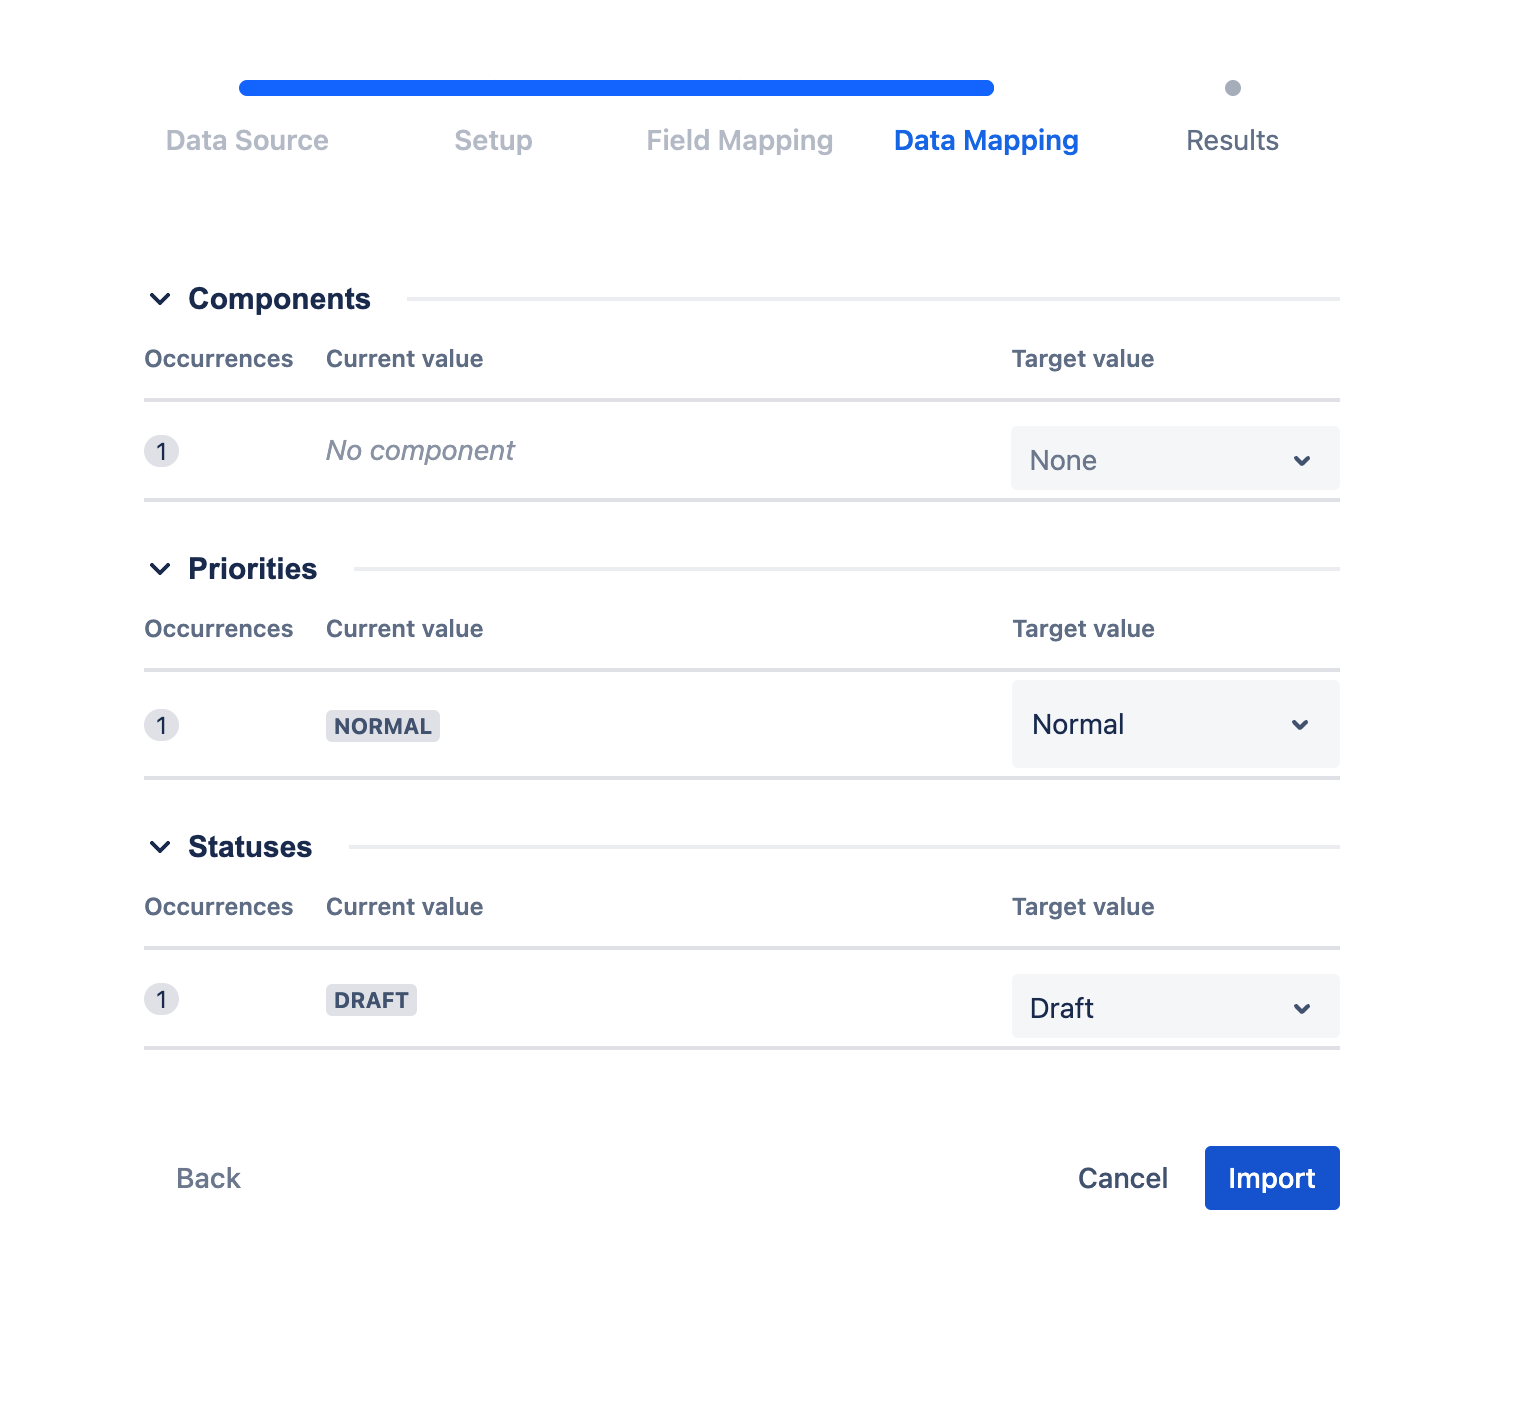This screenshot has width=1532, height=1424.
Task: Collapse the Components section chevron
Action: (x=160, y=299)
